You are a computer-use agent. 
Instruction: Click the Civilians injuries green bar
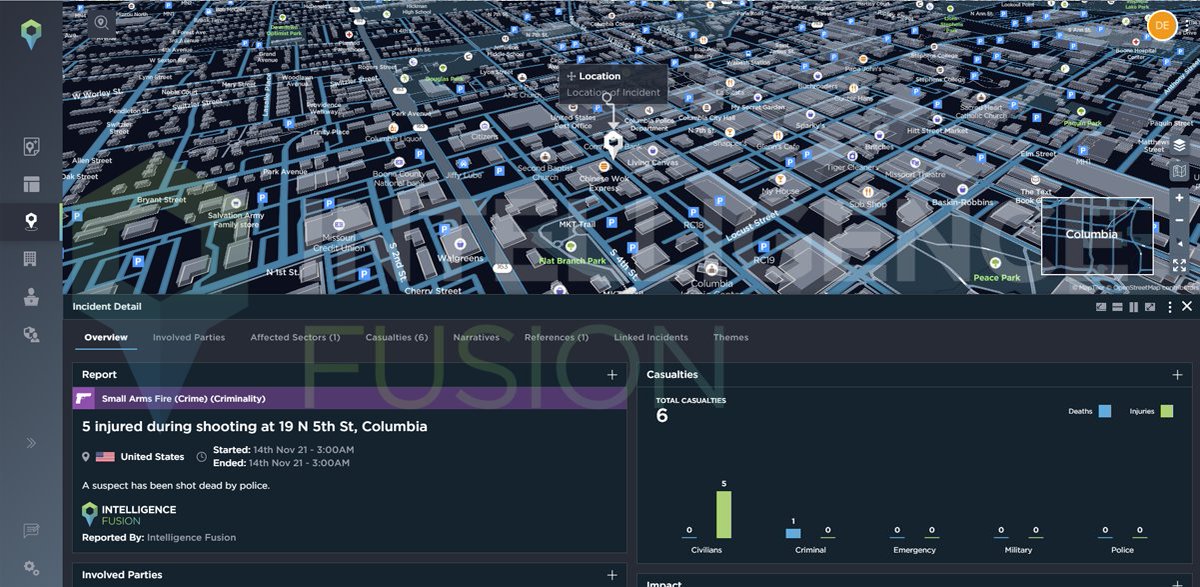[x=724, y=515]
